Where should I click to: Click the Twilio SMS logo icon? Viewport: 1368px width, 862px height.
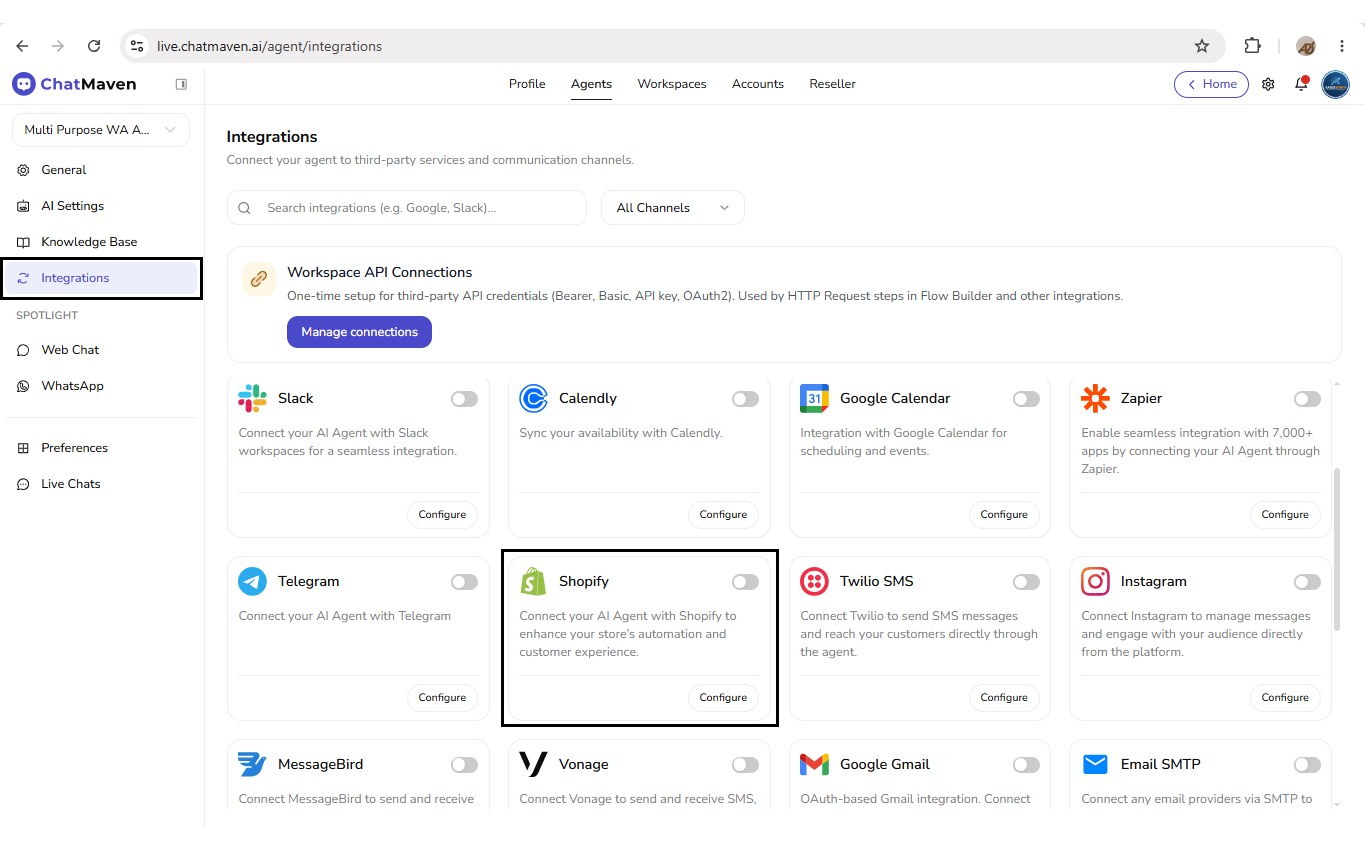pyautogui.click(x=814, y=581)
